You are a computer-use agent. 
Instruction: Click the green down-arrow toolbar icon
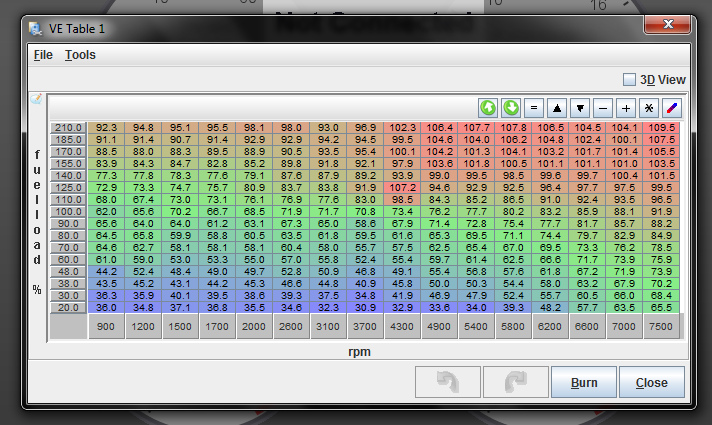(511, 107)
